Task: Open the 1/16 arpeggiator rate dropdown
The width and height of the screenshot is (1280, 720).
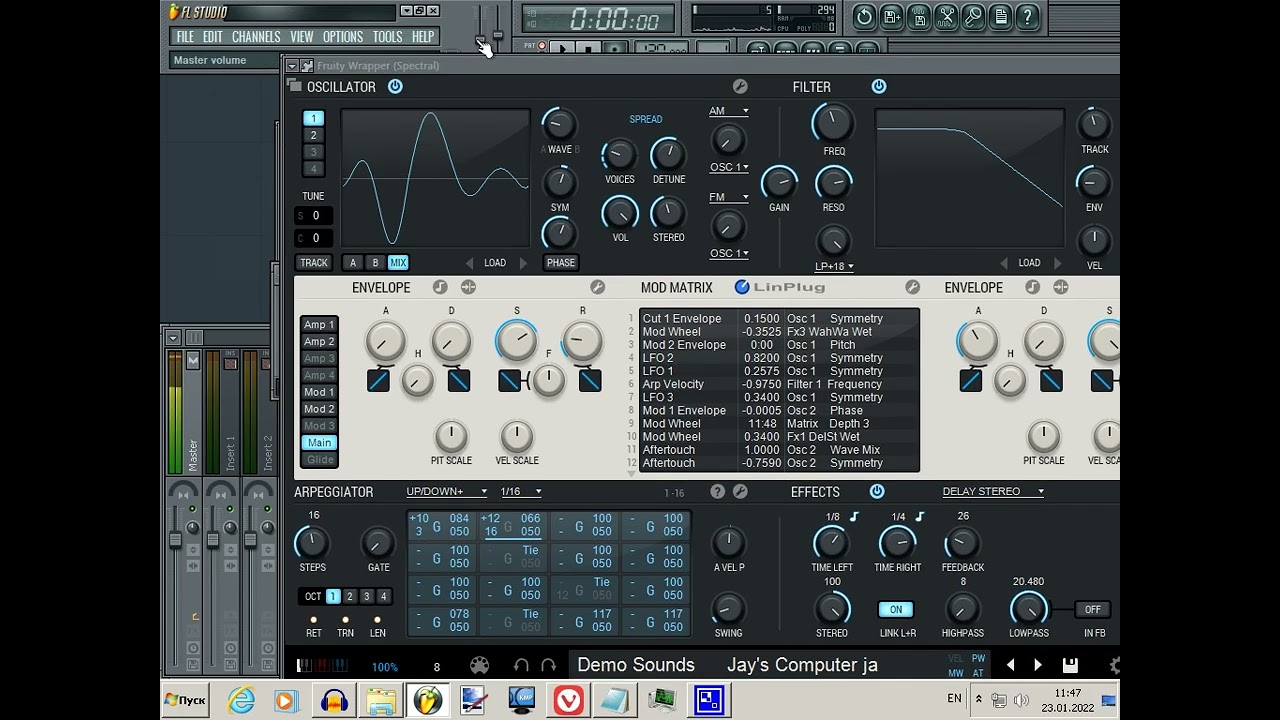Action: coord(521,492)
